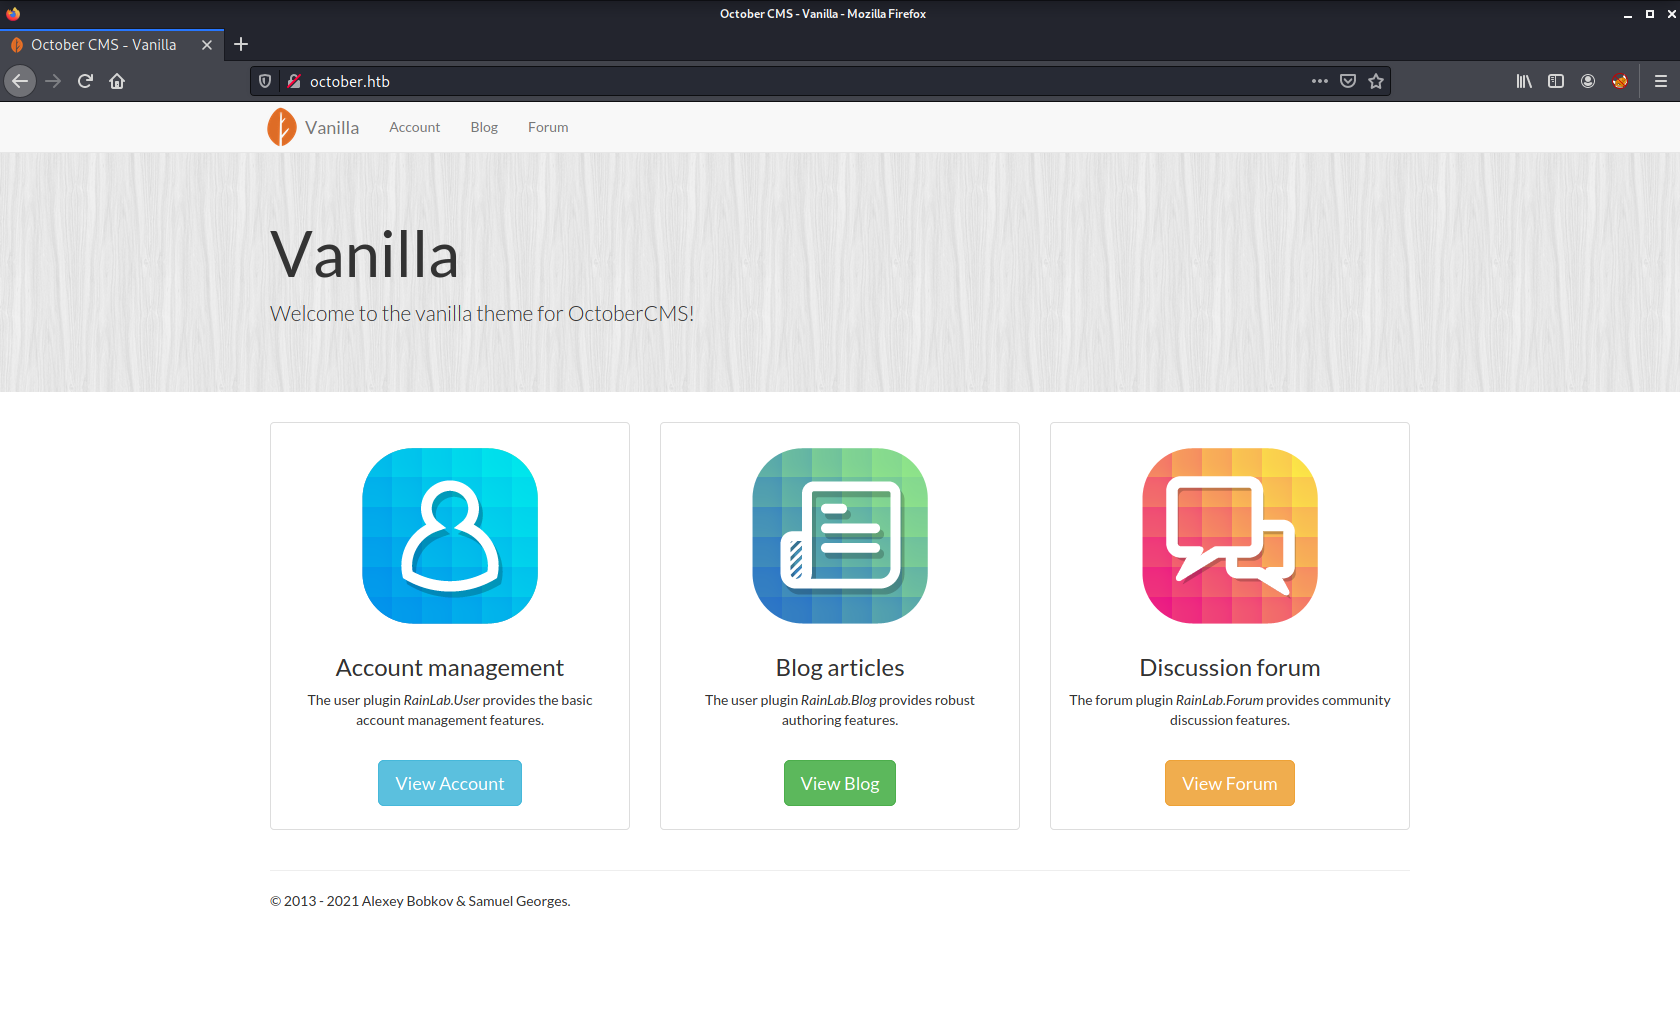Image resolution: width=1680 pixels, height=1019 pixels.
Task: Click the Account management user icon
Action: 449,536
